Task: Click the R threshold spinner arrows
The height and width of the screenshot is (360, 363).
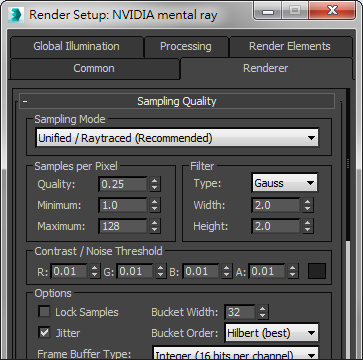Action: click(95, 271)
